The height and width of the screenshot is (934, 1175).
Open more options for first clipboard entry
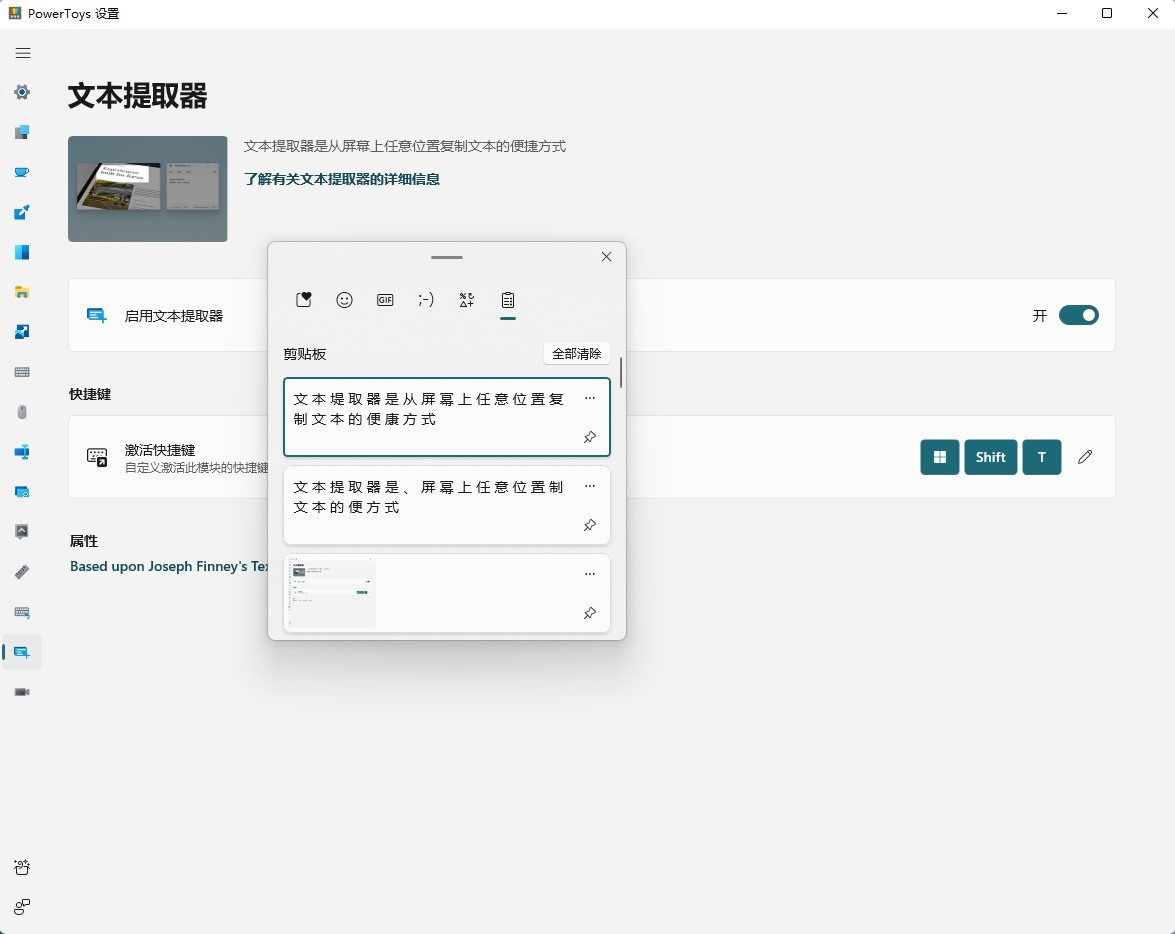(590, 398)
